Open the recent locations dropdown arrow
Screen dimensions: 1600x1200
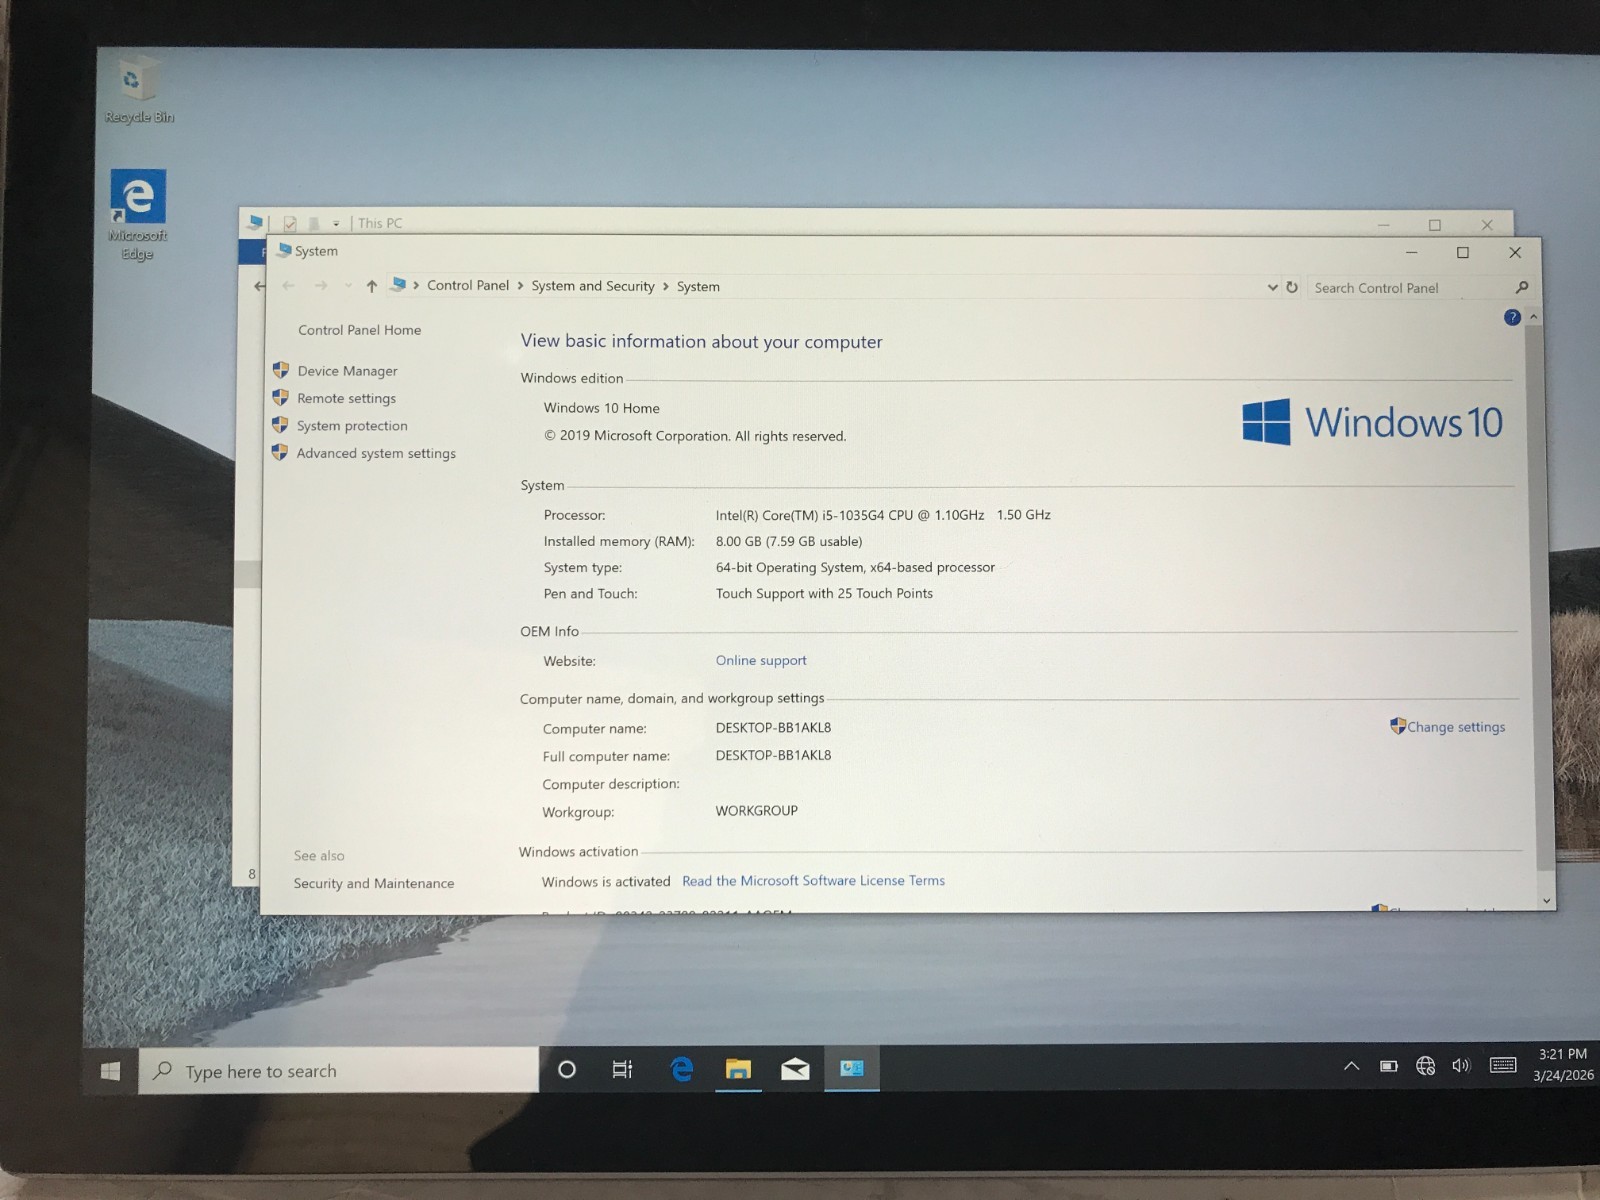(x=348, y=286)
